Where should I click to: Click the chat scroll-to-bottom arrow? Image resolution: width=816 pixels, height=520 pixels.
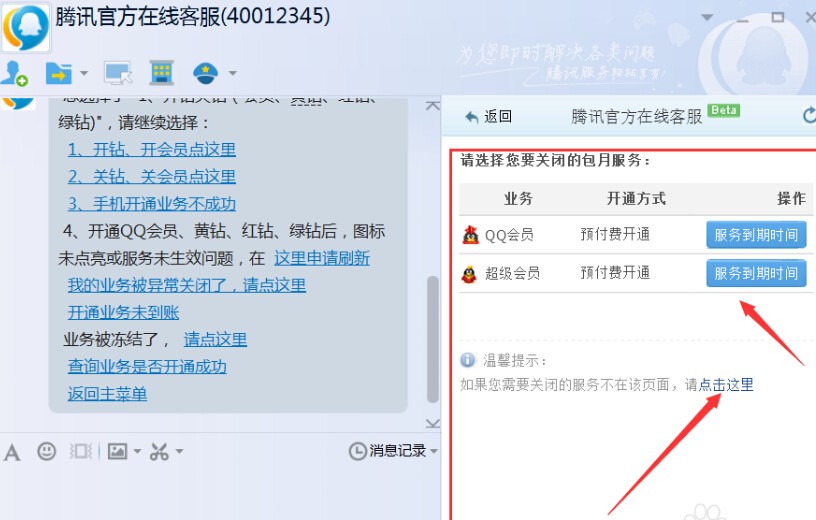(x=432, y=423)
